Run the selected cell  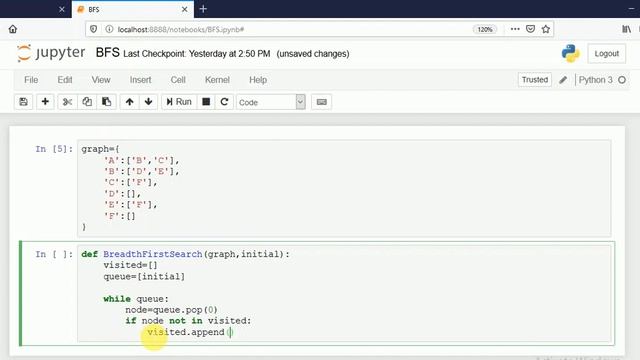click(179, 102)
